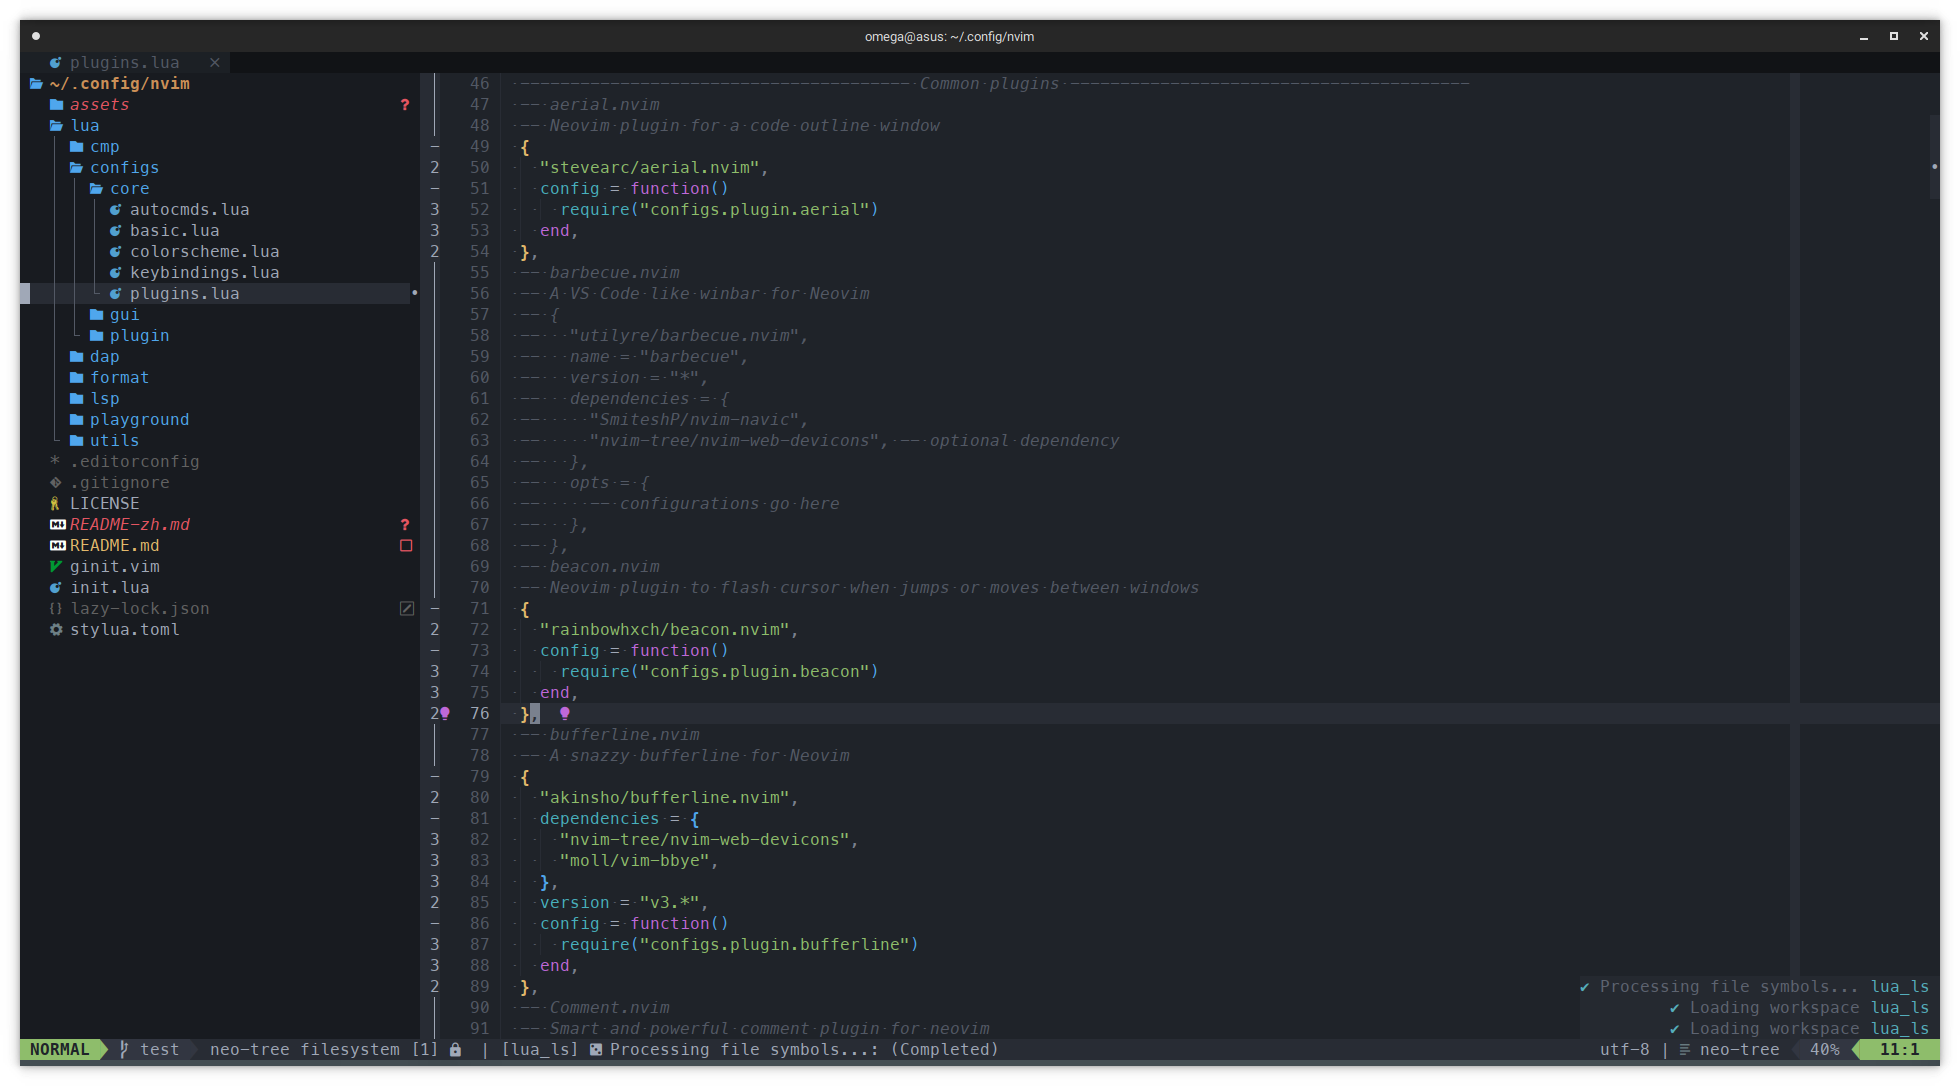The width and height of the screenshot is (1960, 1086).
Task: Click the git icon beside .gitignore
Action: (56, 483)
